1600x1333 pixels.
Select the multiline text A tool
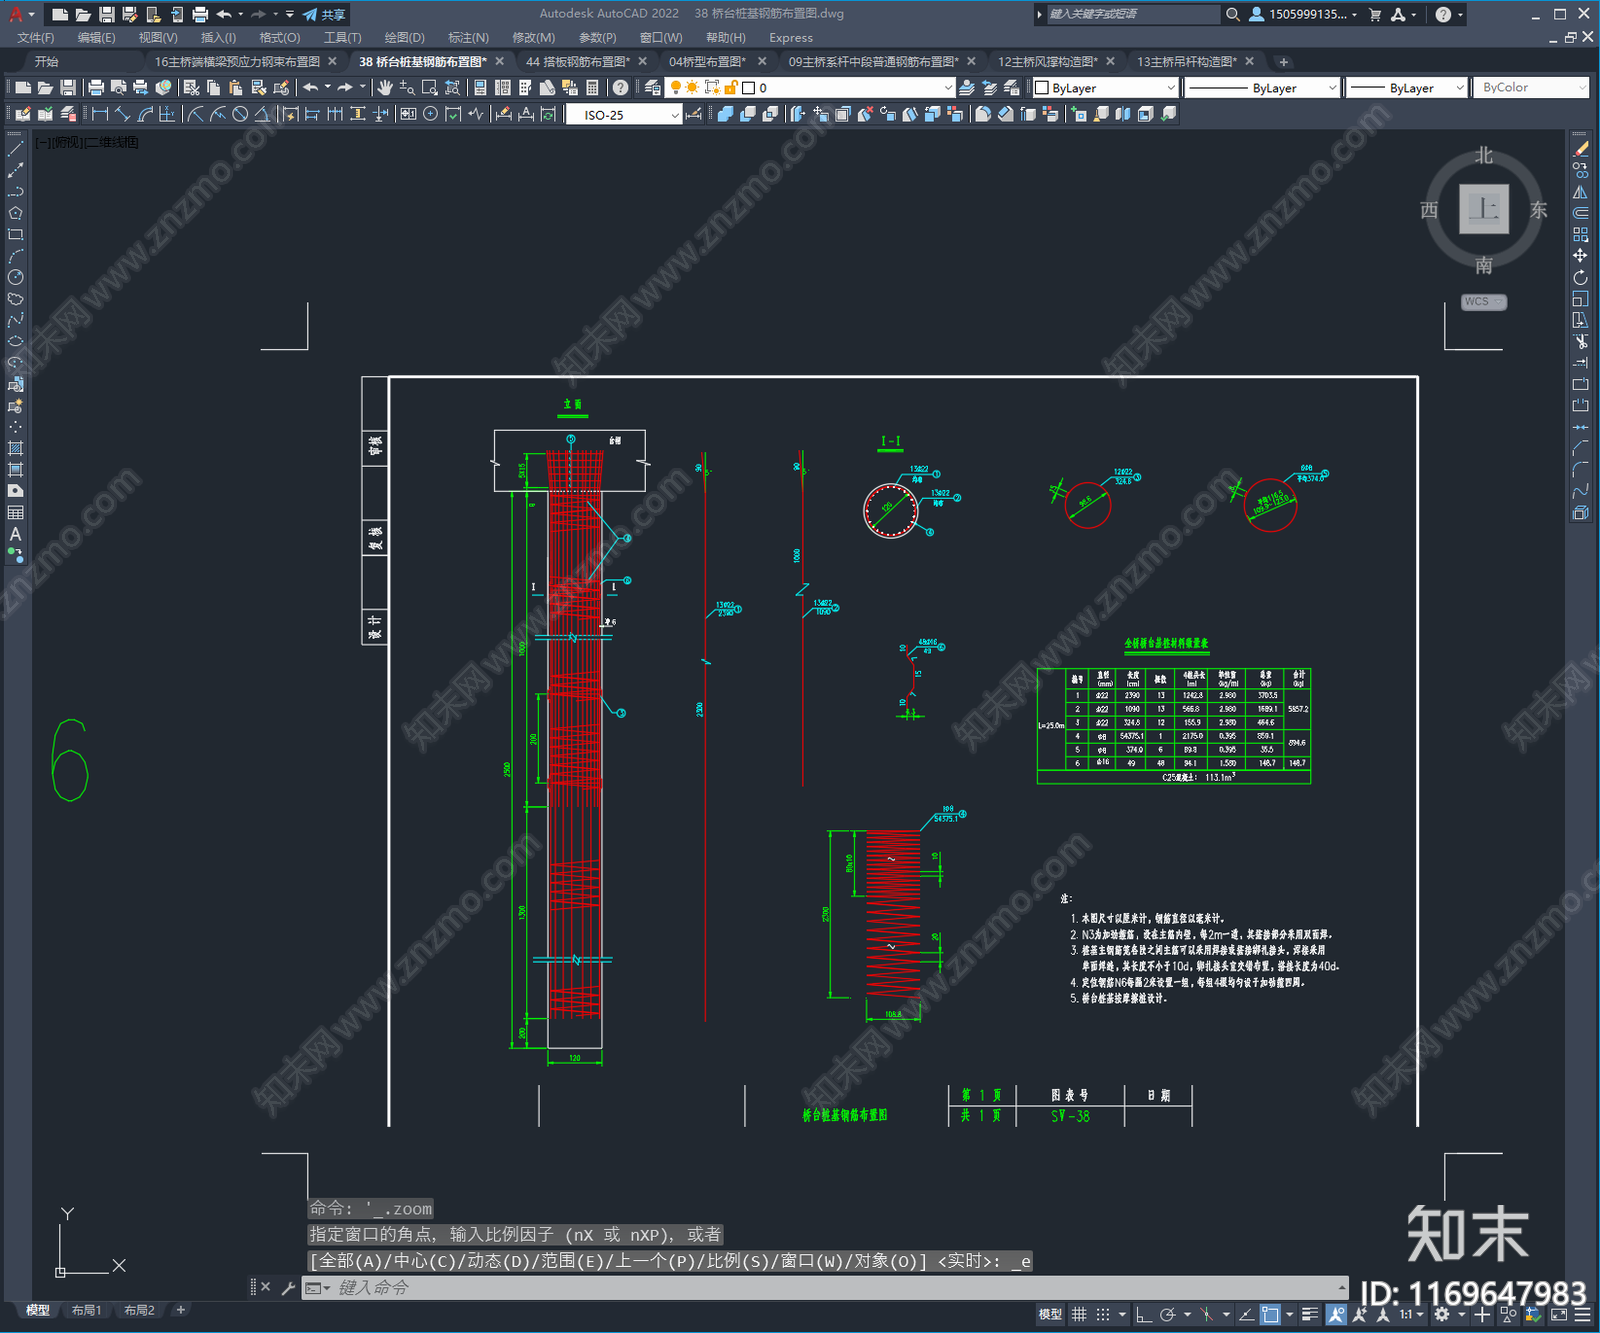click(x=15, y=534)
